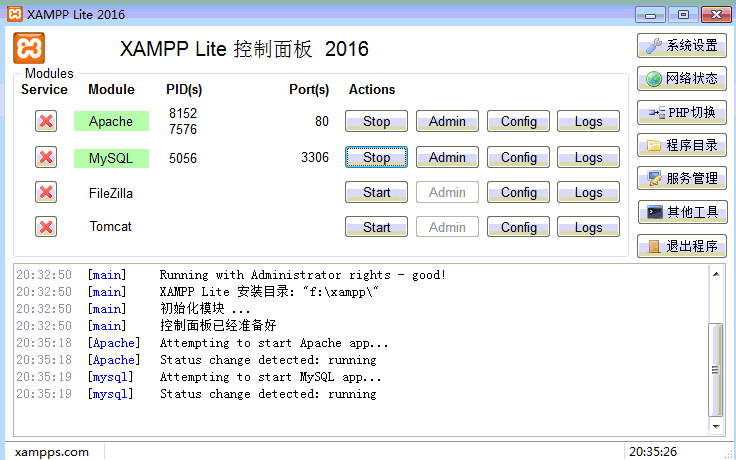Click log line 'Running with Administrator rights - good!'

point(302,275)
